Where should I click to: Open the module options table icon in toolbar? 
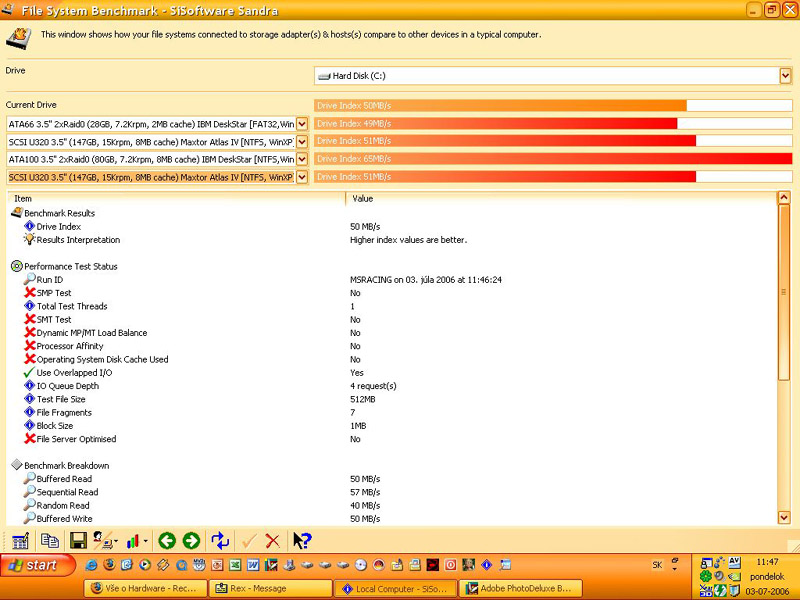(20, 541)
